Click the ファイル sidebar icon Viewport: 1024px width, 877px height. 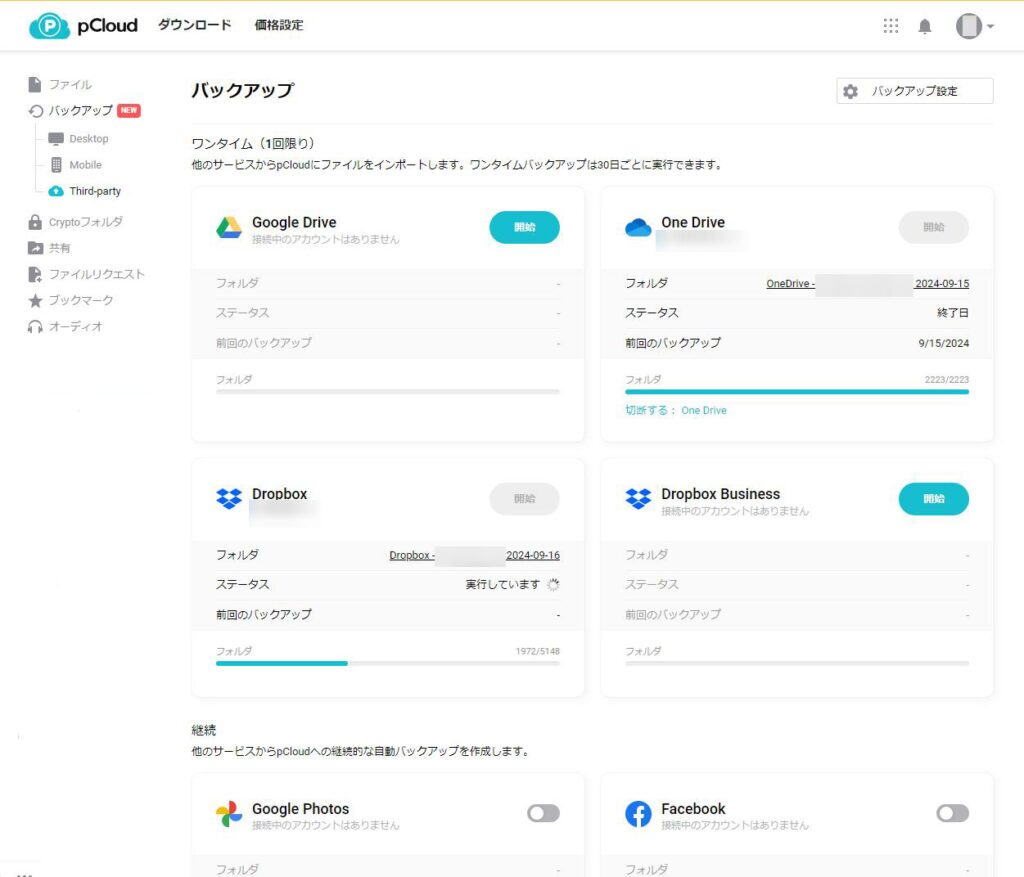pos(35,84)
